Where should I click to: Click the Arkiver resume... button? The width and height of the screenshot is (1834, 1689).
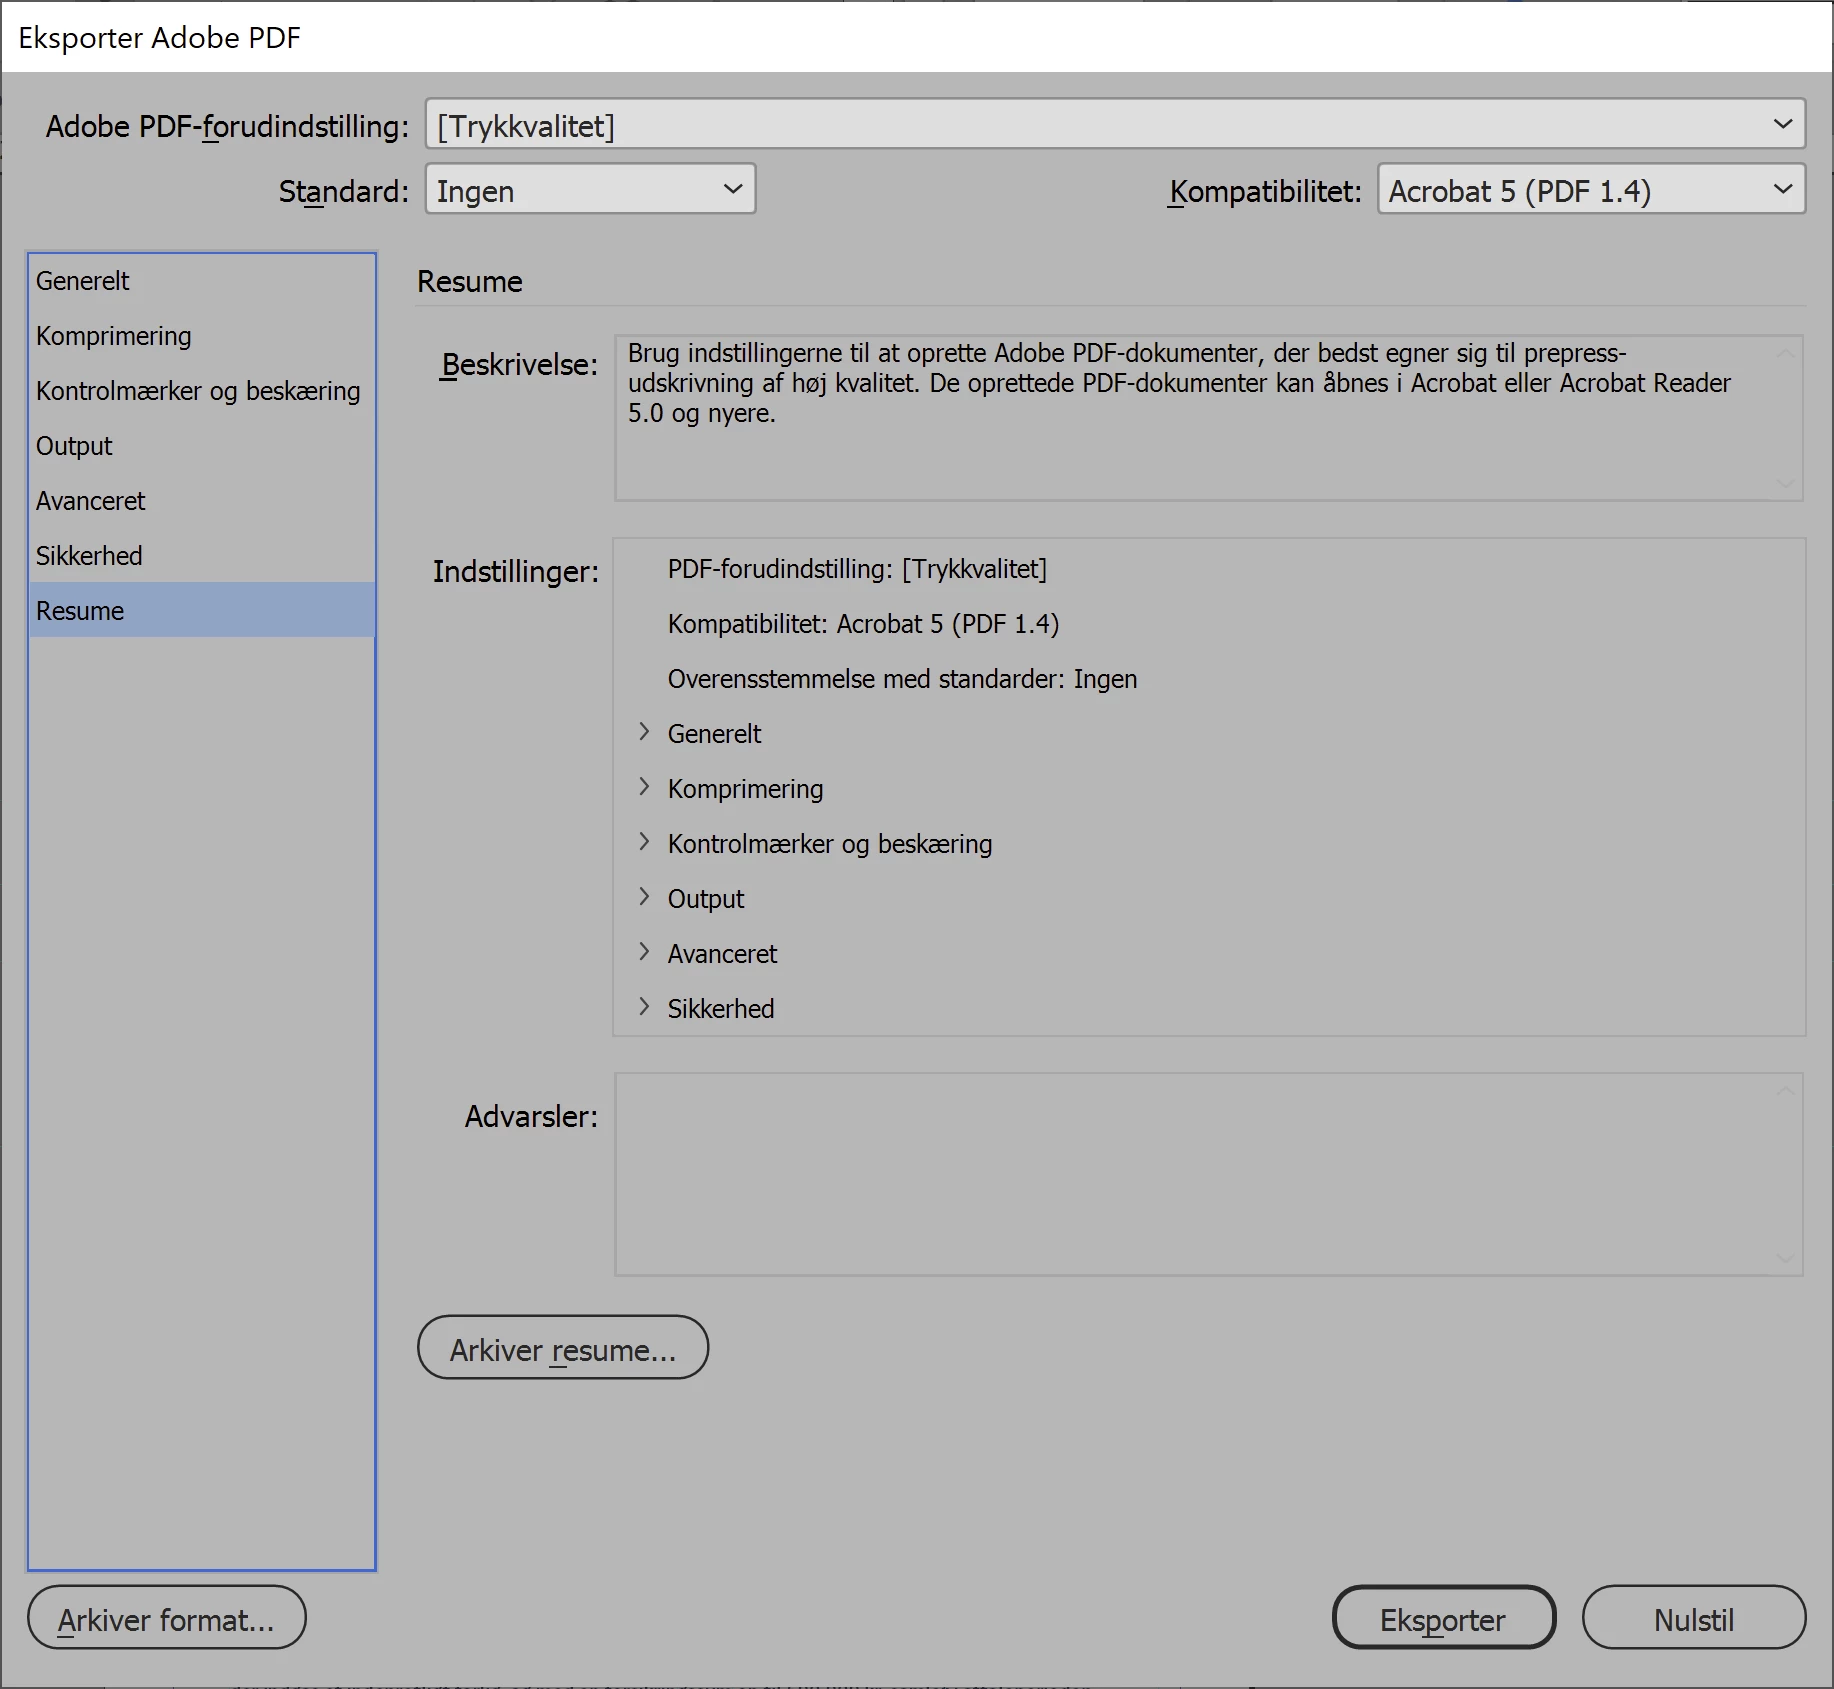pyautogui.click(x=563, y=1348)
